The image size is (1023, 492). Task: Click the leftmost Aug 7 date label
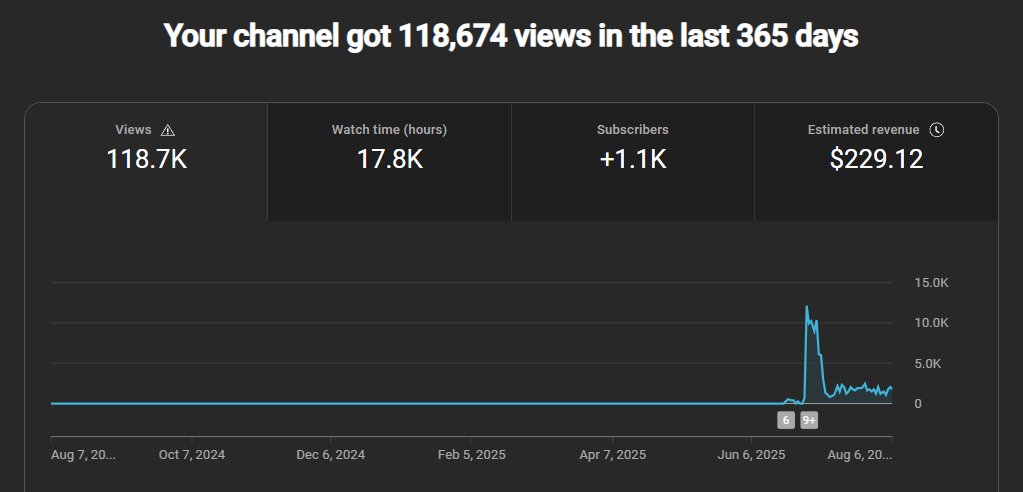(83, 454)
